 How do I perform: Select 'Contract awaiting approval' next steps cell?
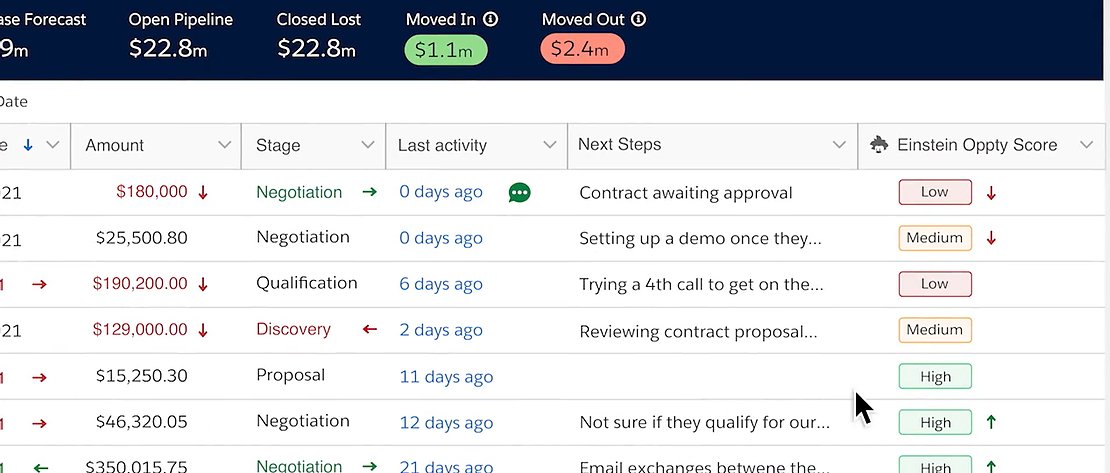(686, 193)
